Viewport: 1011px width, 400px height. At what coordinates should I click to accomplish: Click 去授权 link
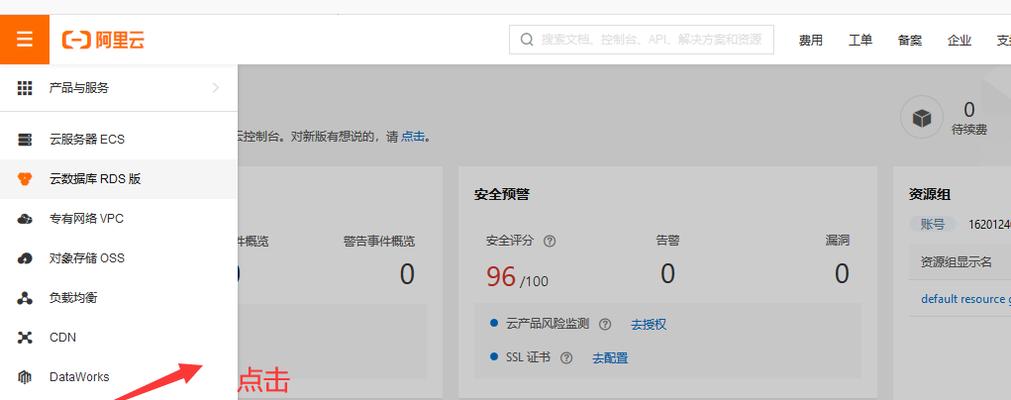point(648,325)
